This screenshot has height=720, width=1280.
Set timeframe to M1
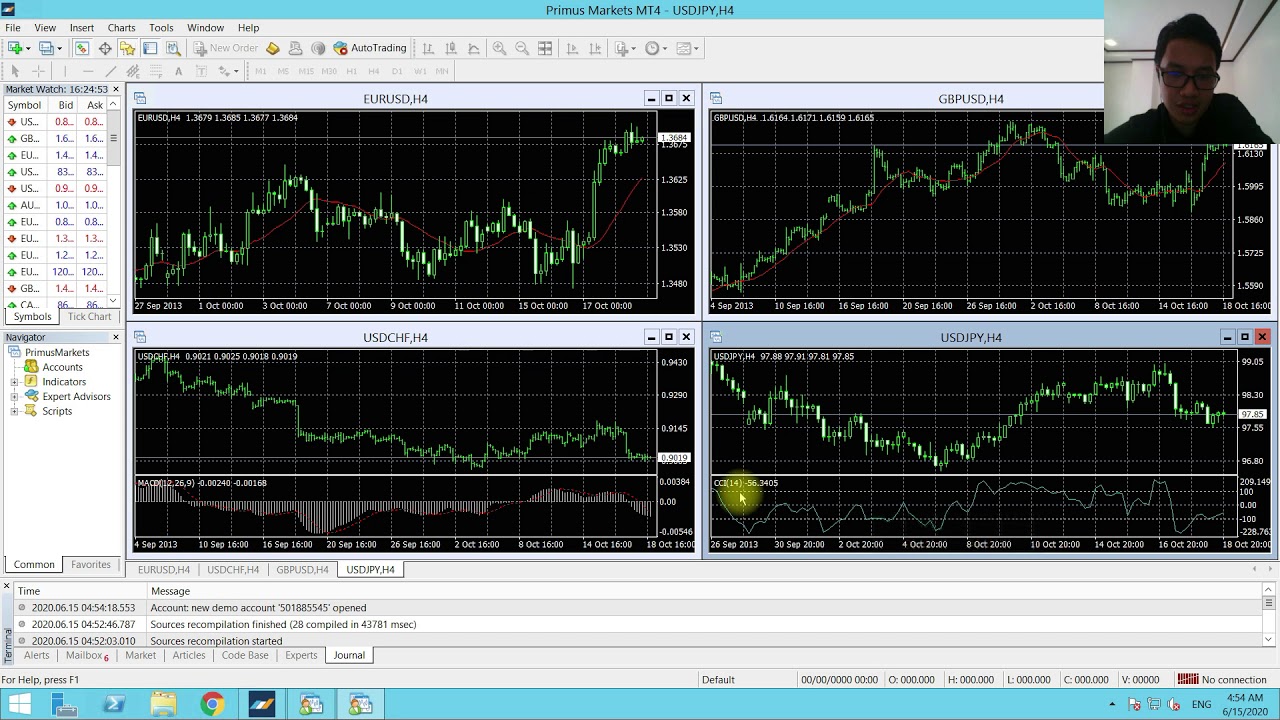point(260,71)
